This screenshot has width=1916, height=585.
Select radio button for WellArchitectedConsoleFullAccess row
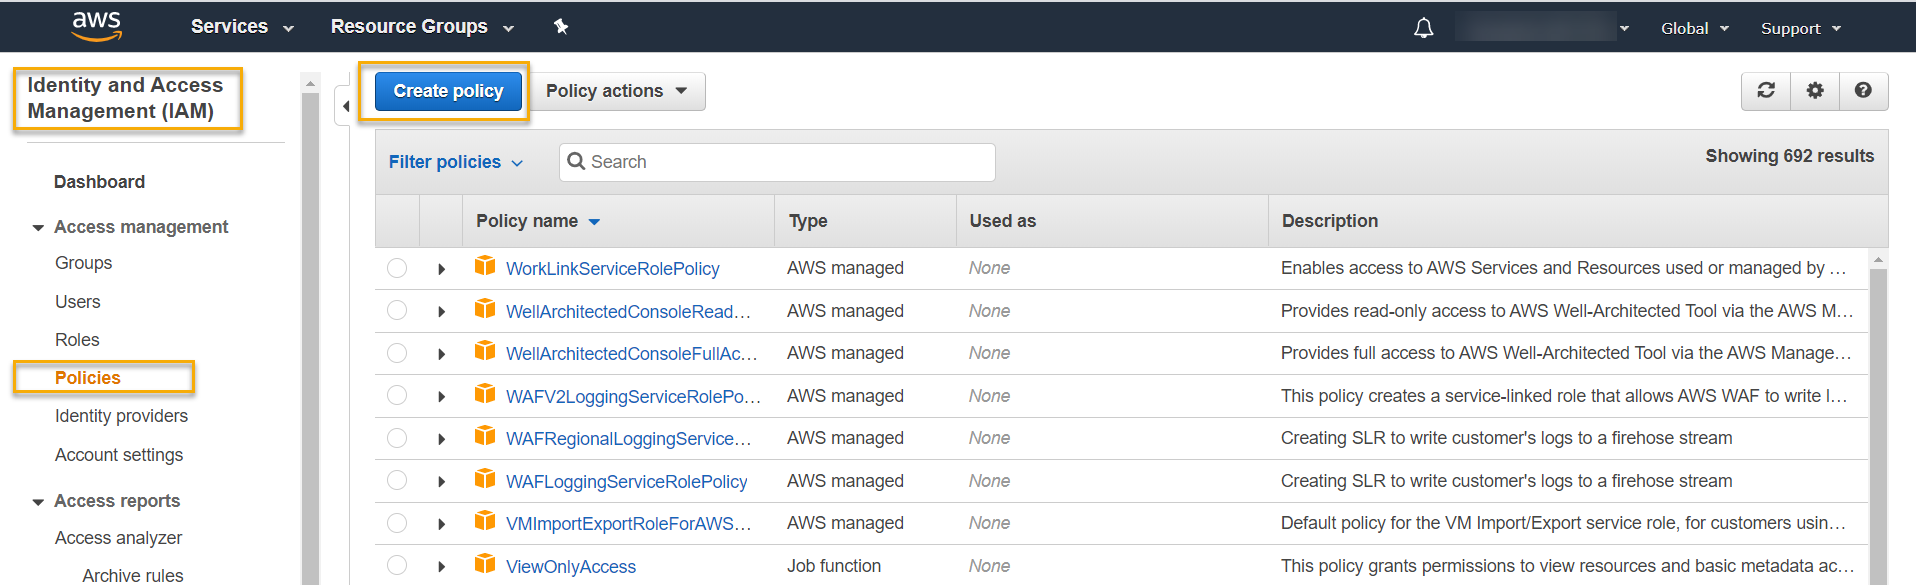[397, 353]
